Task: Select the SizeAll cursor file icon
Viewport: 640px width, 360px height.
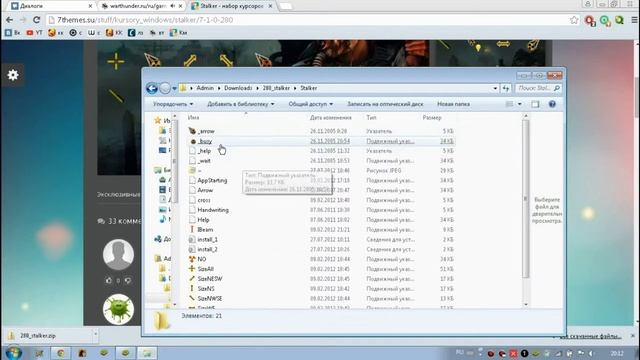Action: (192, 269)
